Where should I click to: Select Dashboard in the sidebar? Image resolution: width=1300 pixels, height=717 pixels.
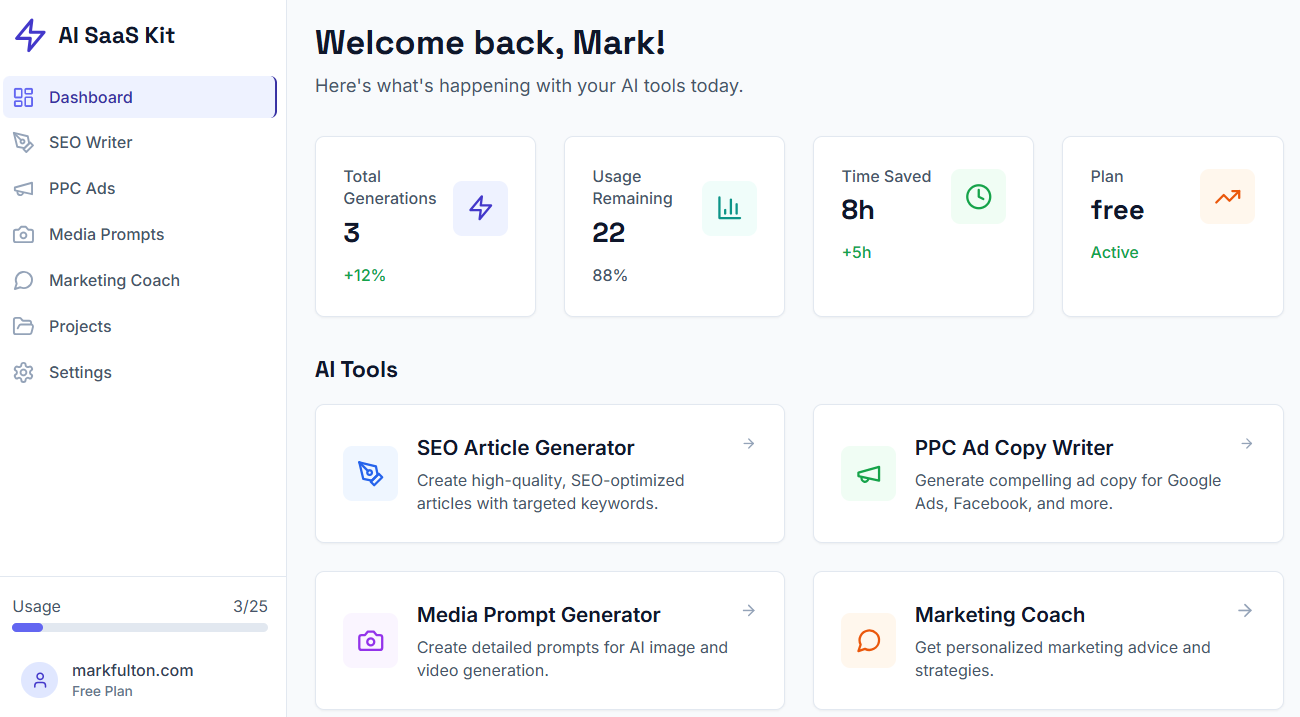coord(90,97)
